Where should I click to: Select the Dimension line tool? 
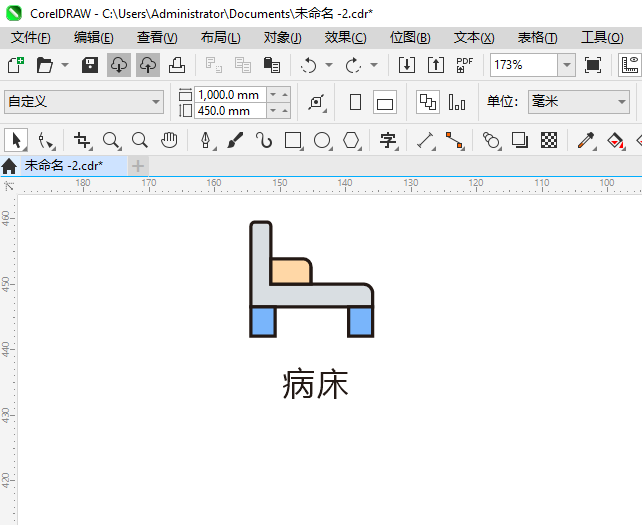point(425,140)
